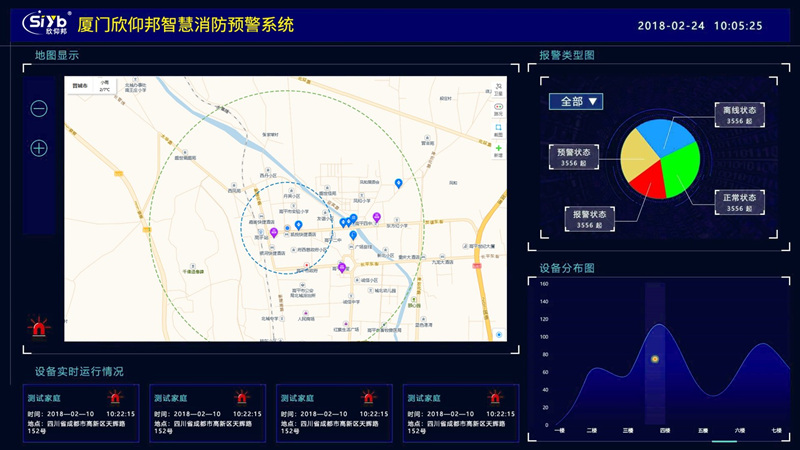Image resolution: width=800 pixels, height=450 pixels.
Task: Click the weather widget on the map
Action: tap(105, 86)
